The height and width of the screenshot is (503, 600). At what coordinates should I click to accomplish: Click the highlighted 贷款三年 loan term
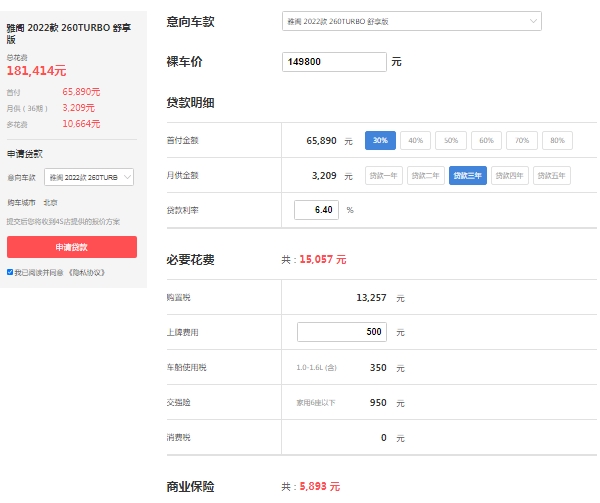(x=467, y=176)
